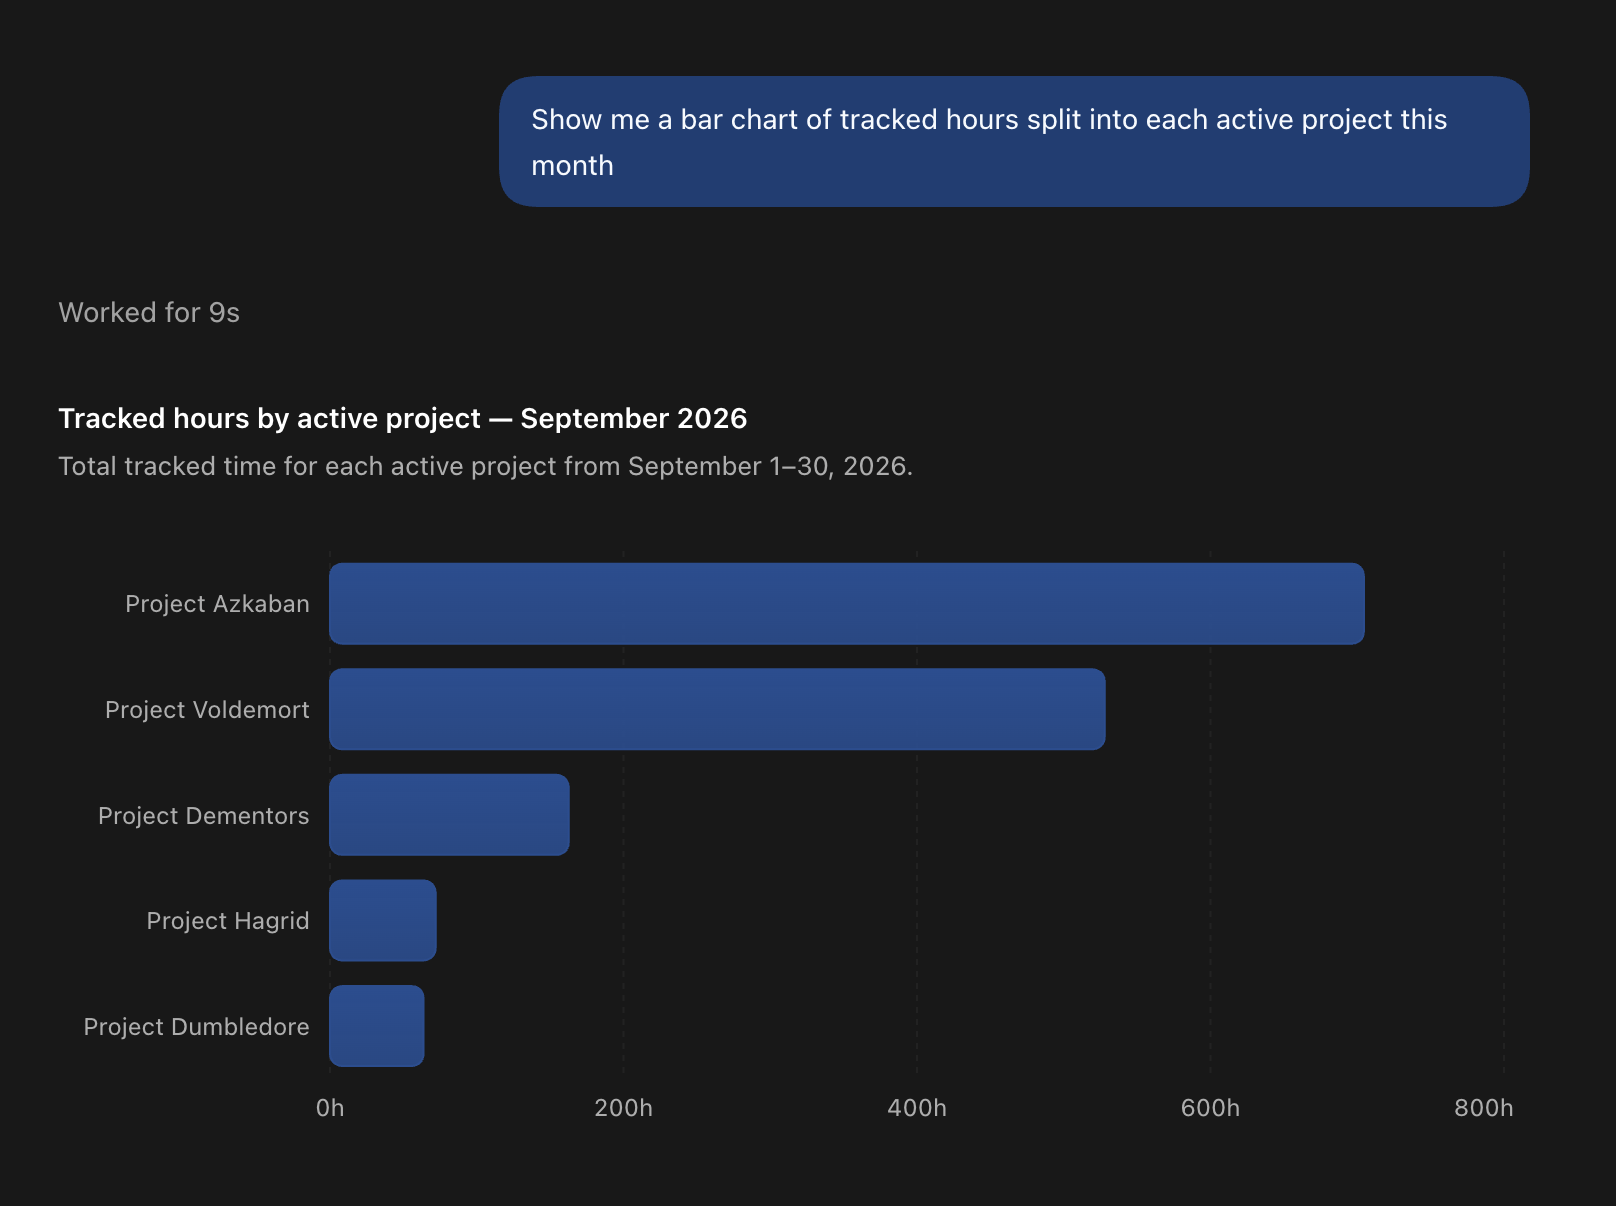Click the 'Project Azkaban' axis label
Viewport: 1616px width, 1206px height.
[217, 604]
